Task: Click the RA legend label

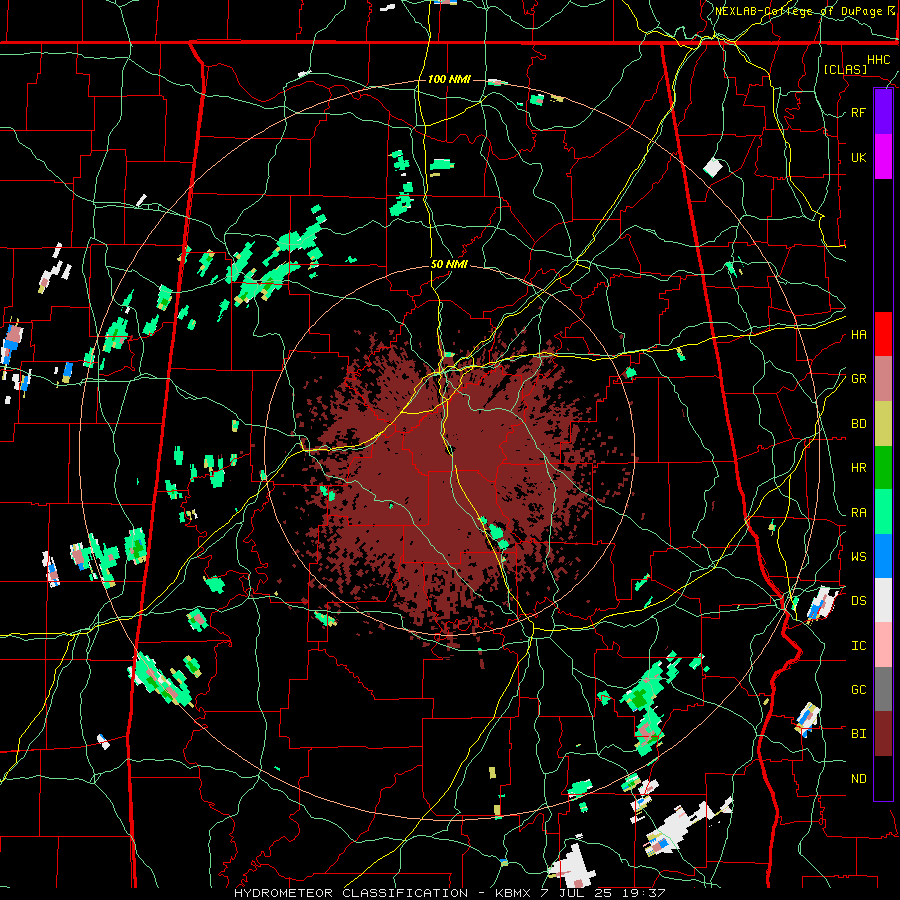Action: click(x=858, y=513)
